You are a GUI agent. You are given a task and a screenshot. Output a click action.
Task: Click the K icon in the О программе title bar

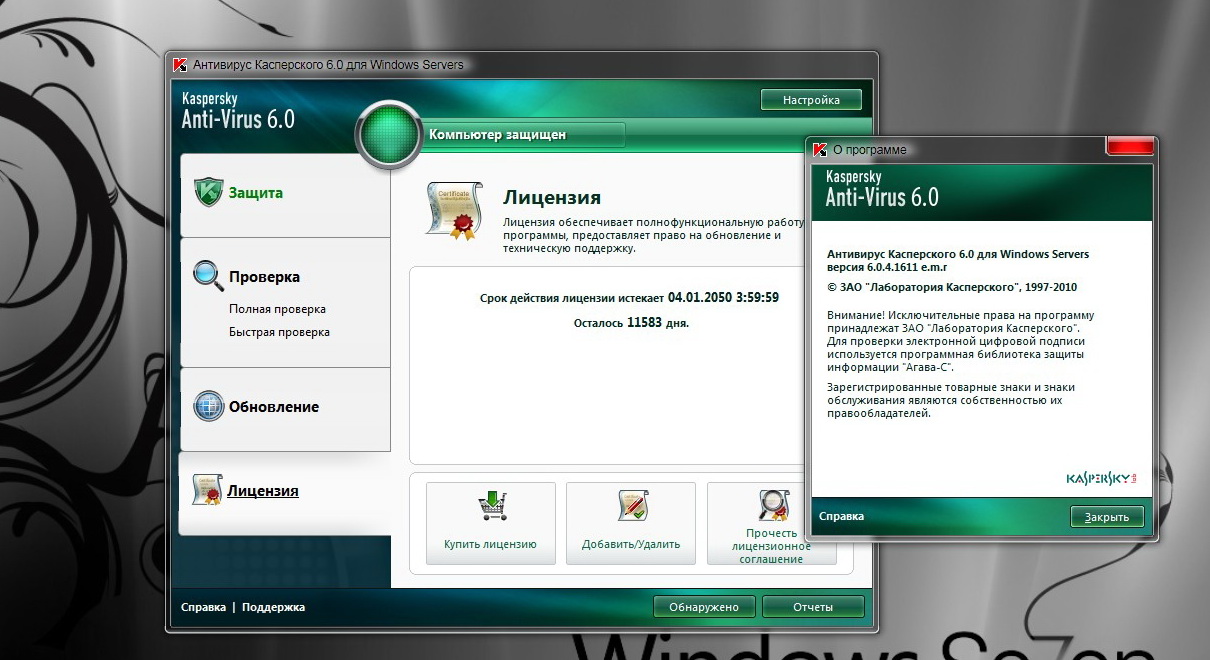pos(820,149)
